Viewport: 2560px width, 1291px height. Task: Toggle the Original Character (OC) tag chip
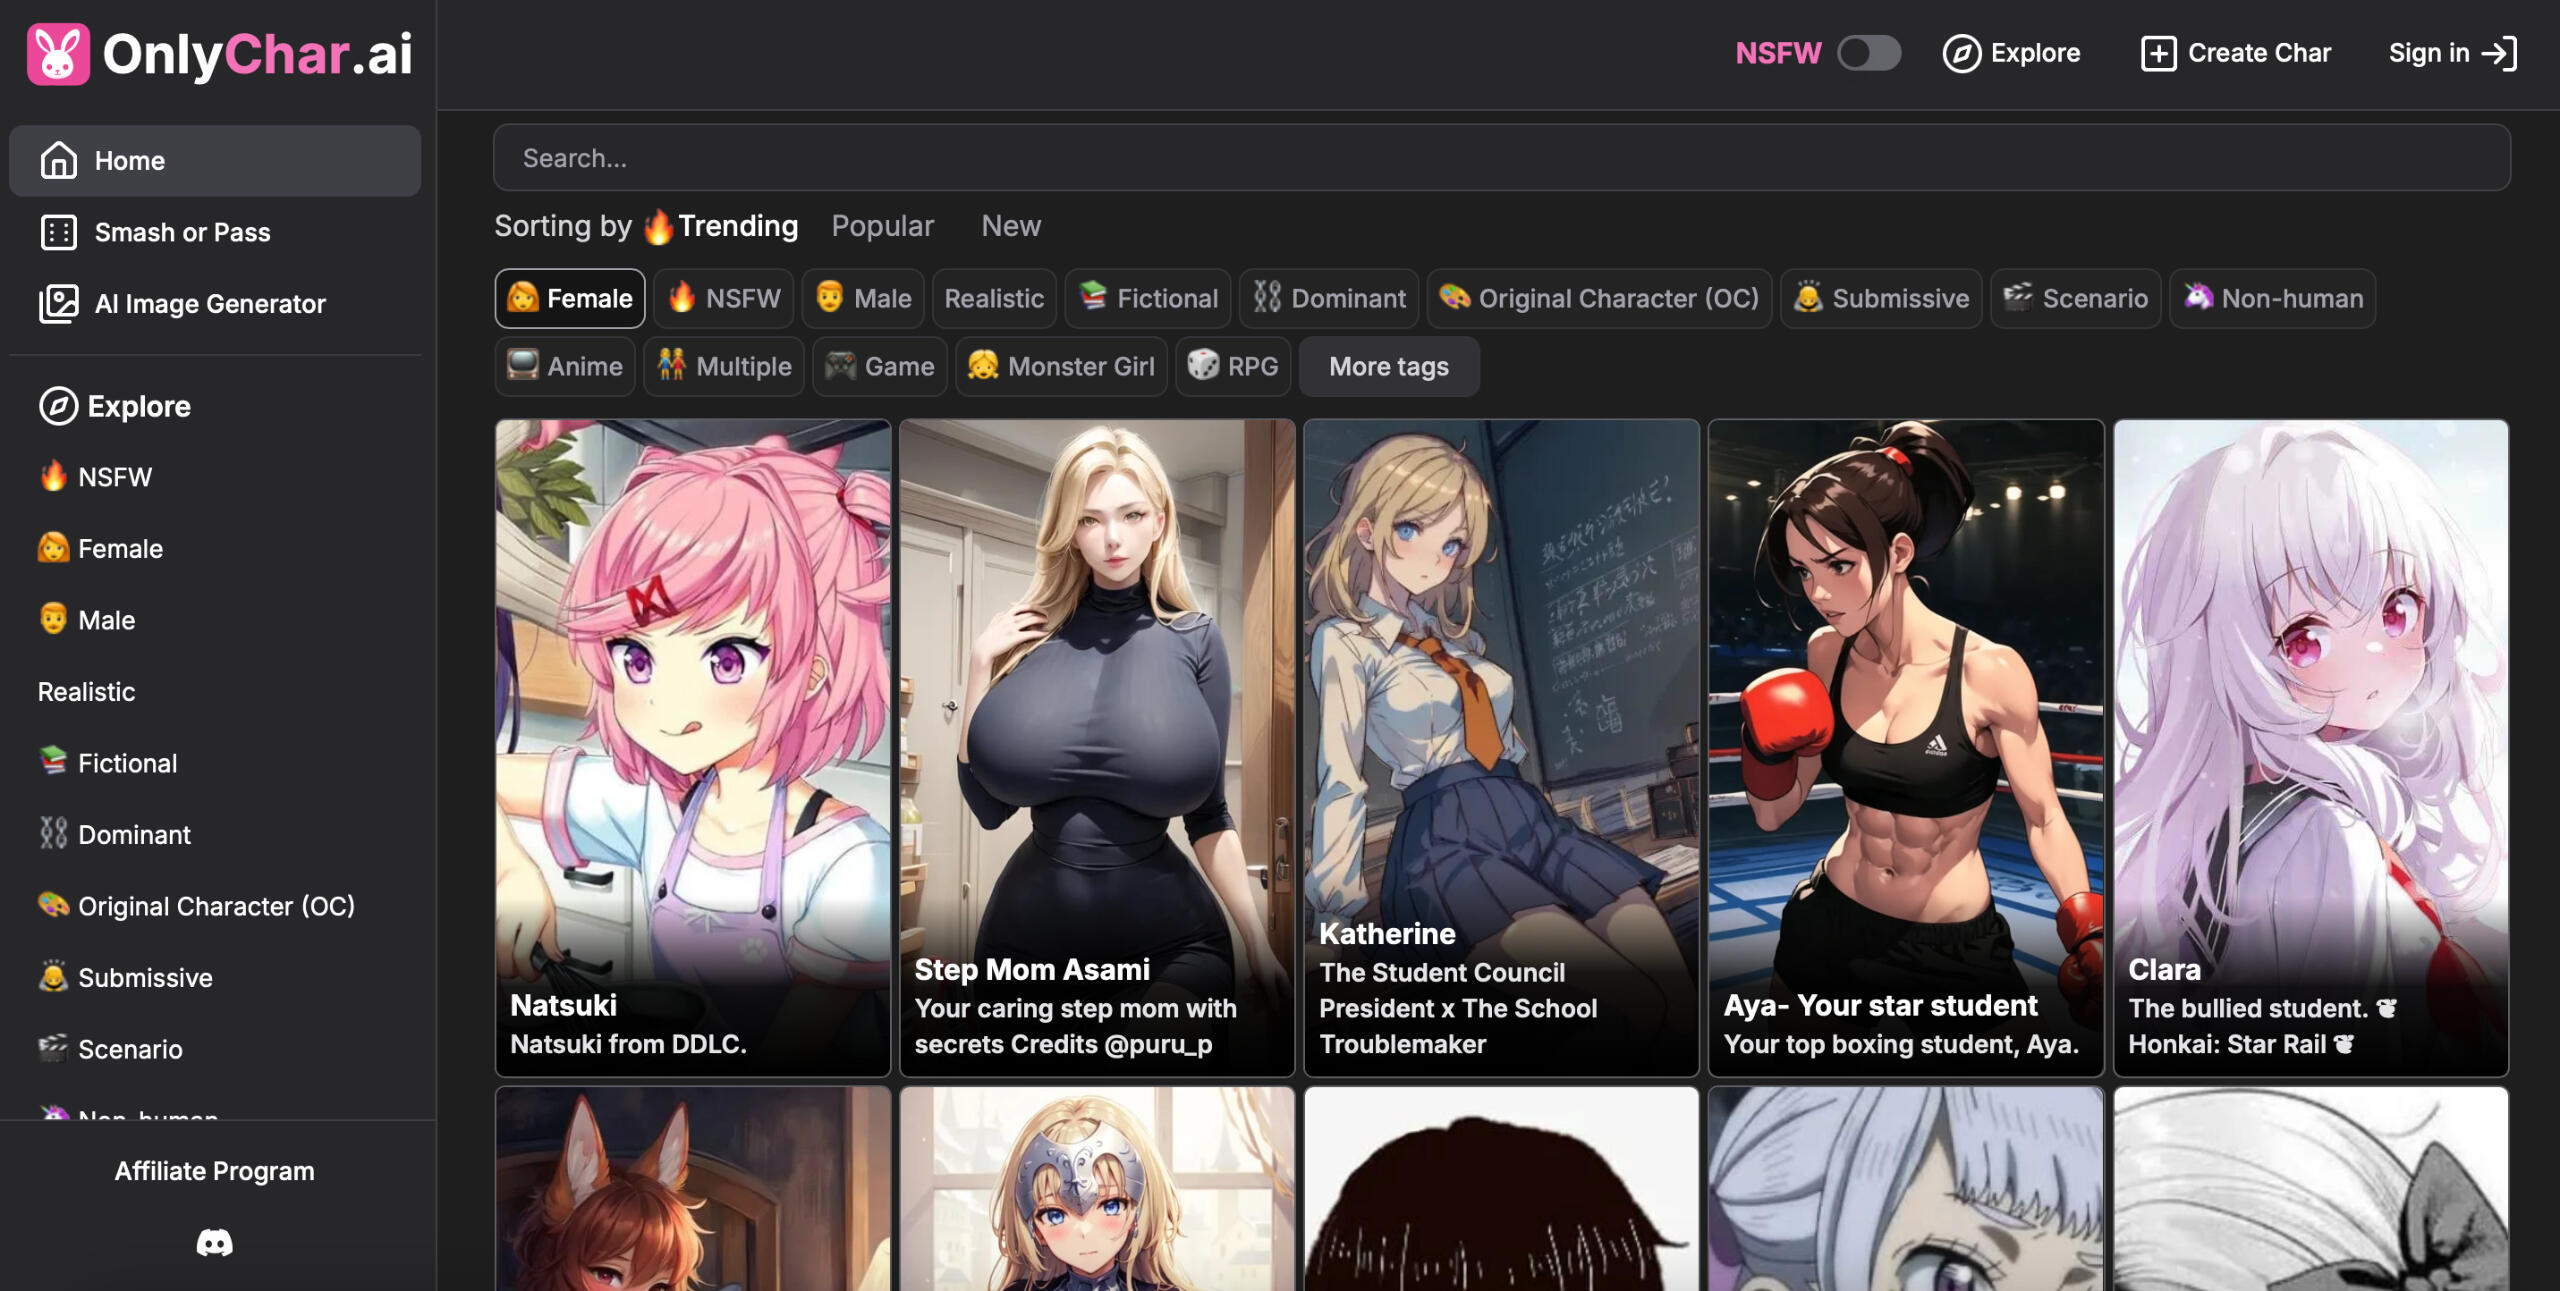[1599, 298]
